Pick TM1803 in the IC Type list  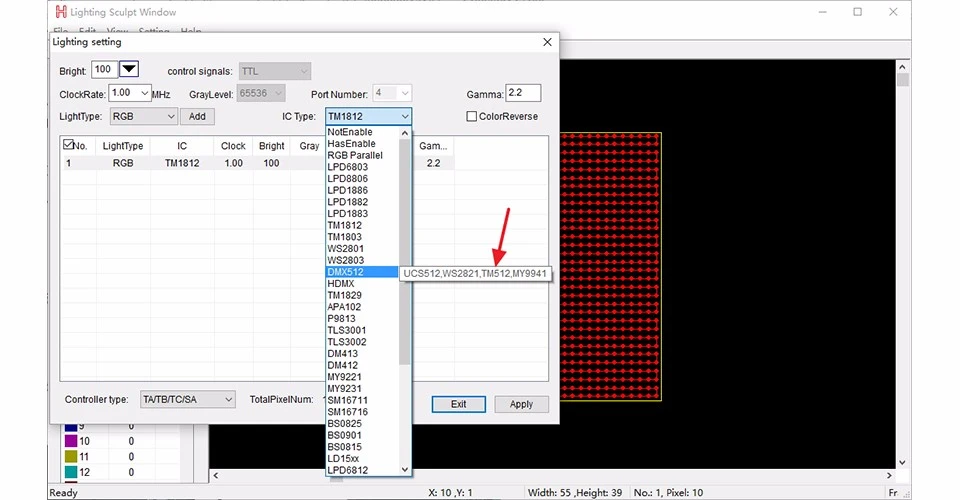point(362,237)
